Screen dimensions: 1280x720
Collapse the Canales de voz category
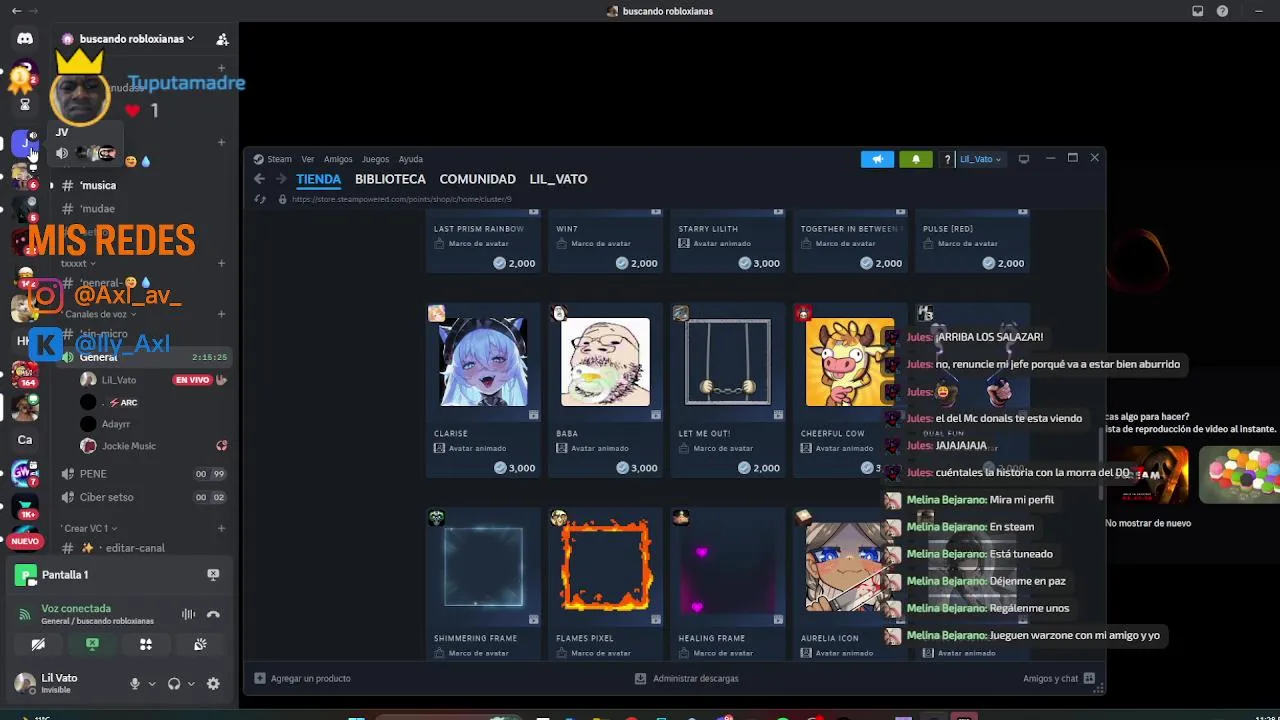99,314
